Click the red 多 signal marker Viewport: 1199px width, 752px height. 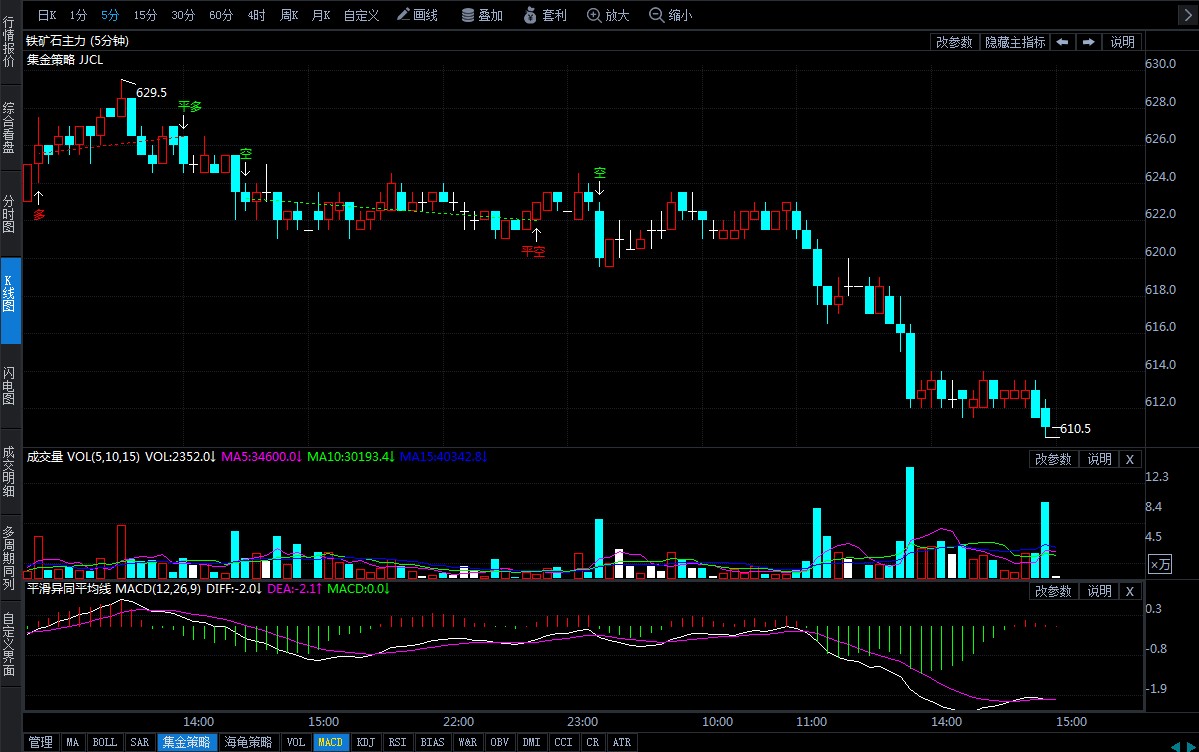click(39, 215)
